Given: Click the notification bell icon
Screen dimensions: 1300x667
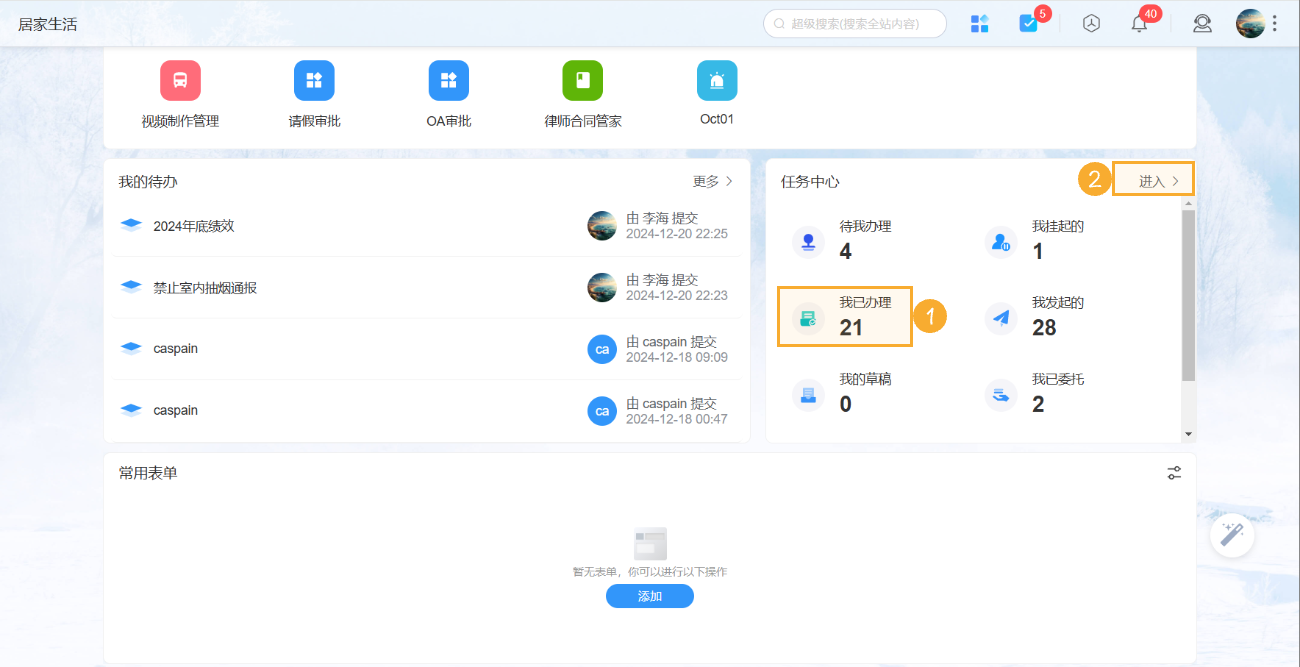Looking at the screenshot, I should (1139, 24).
